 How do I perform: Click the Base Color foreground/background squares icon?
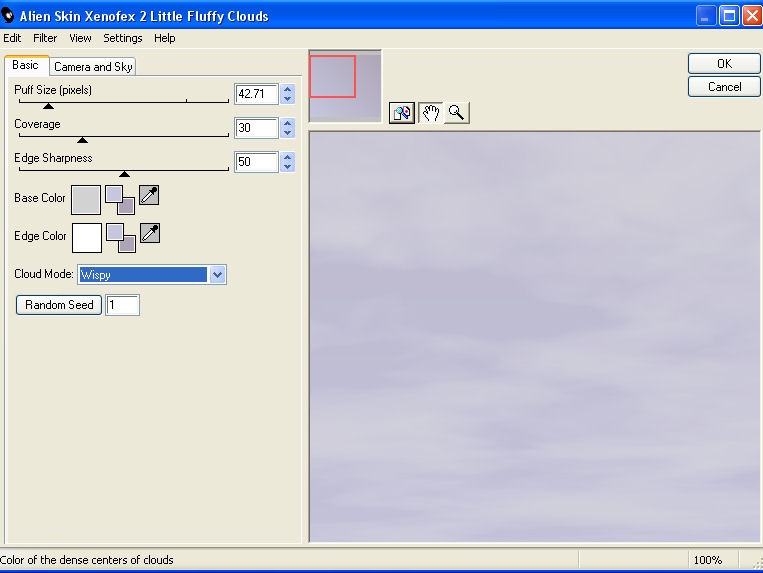[120, 199]
